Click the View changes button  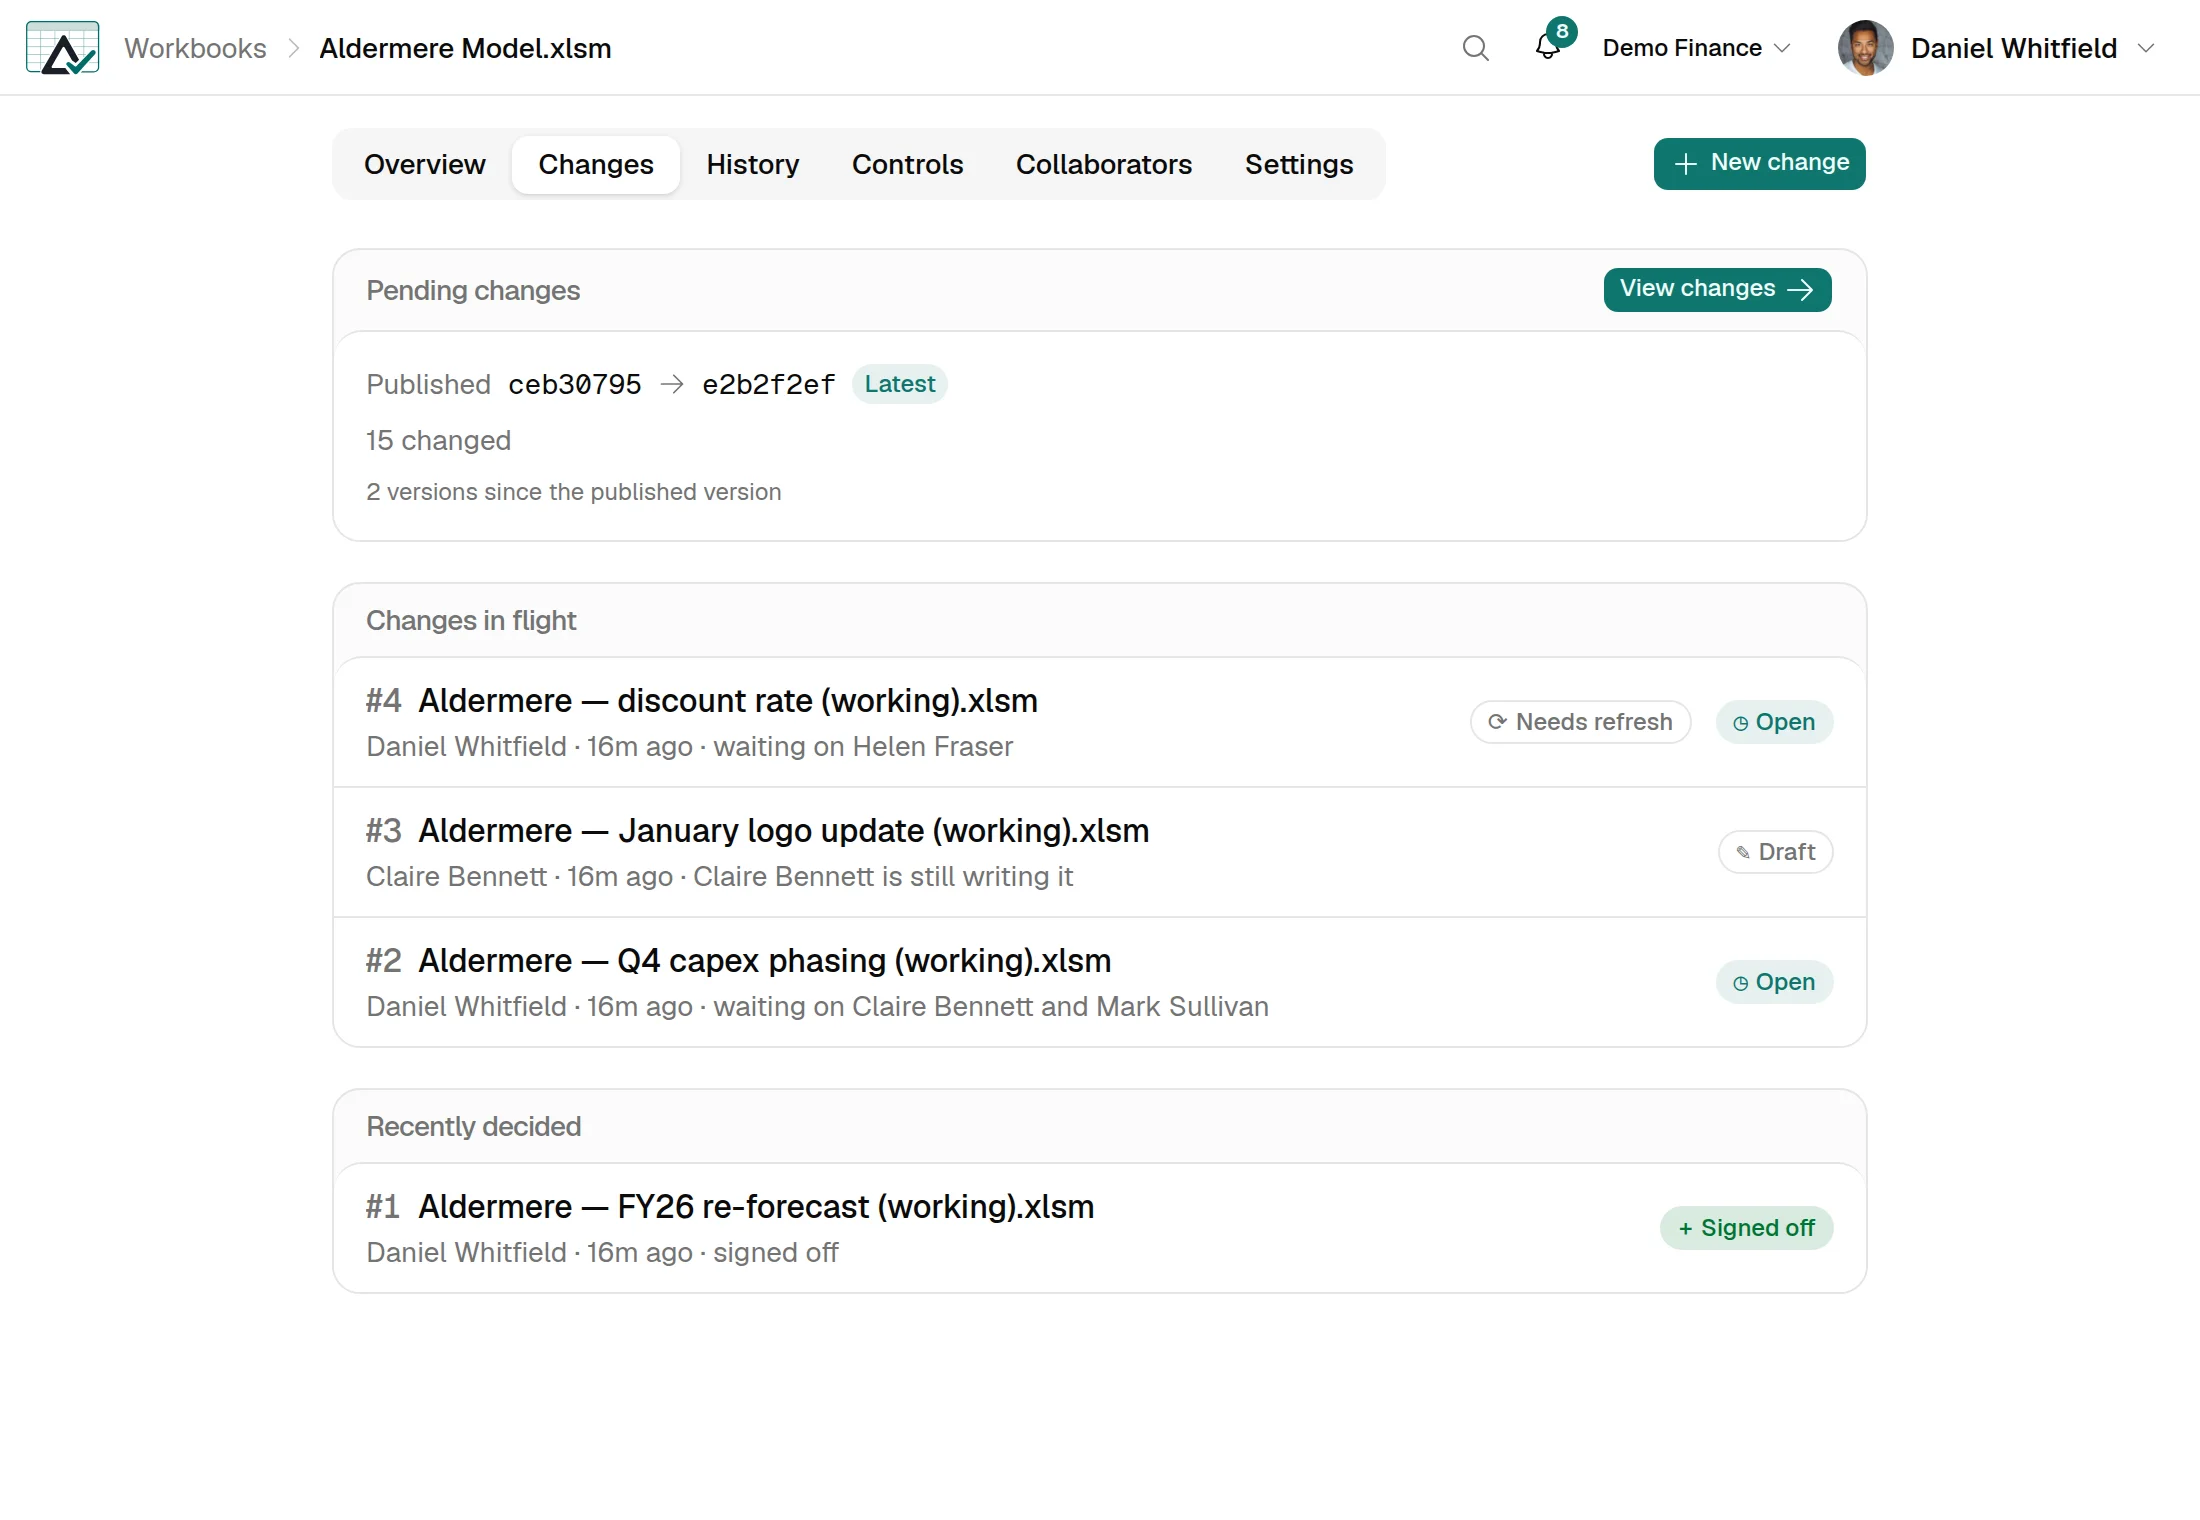click(1717, 289)
